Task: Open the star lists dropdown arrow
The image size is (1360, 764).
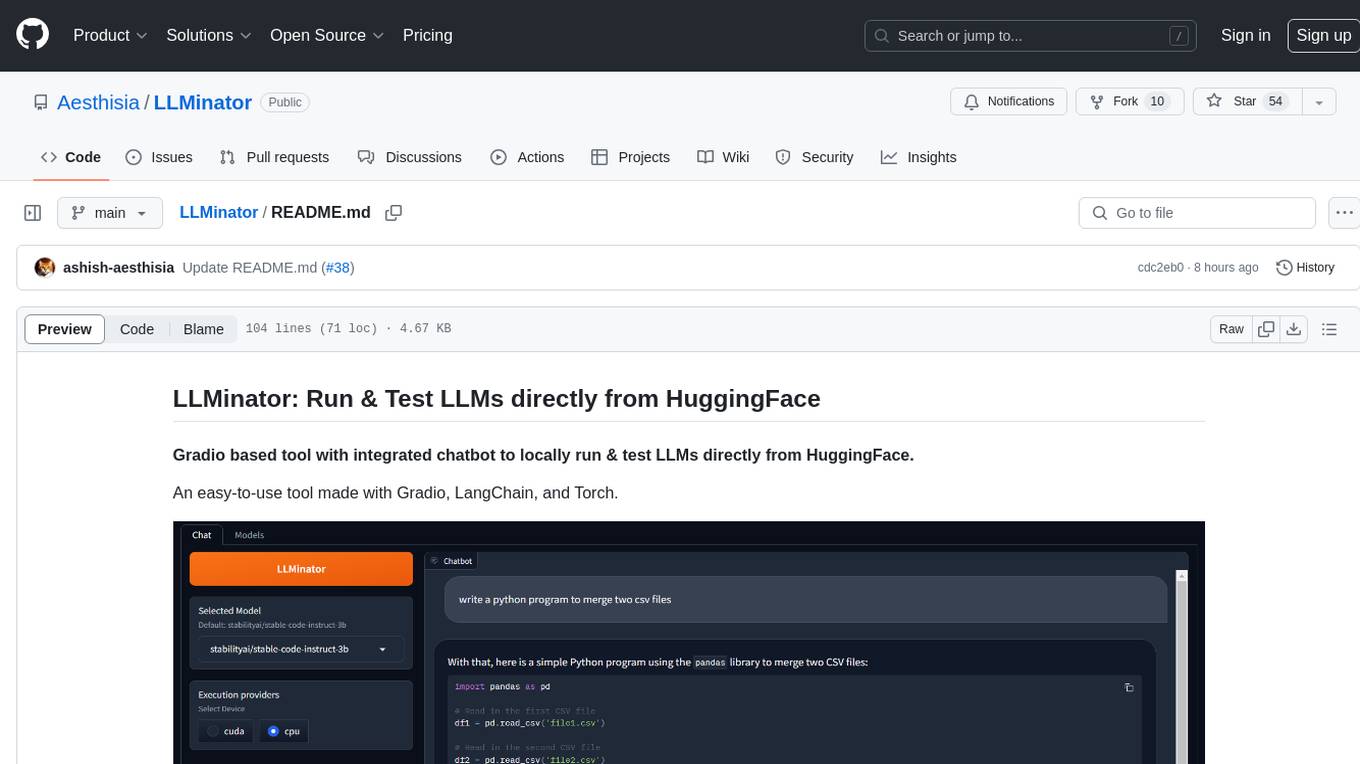Action: [1319, 102]
